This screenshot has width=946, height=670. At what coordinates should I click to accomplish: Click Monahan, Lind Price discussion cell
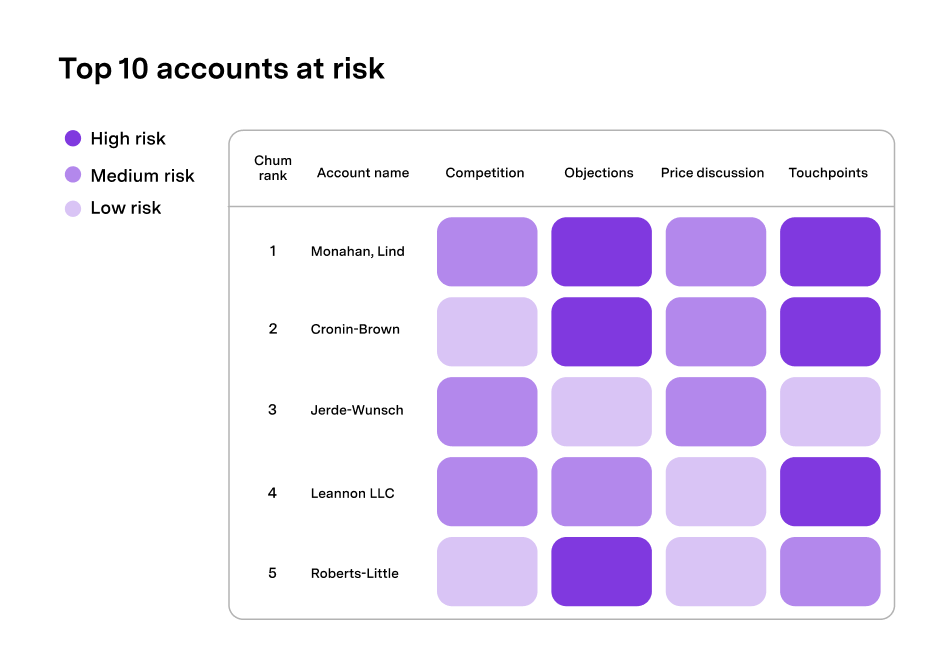pos(716,252)
